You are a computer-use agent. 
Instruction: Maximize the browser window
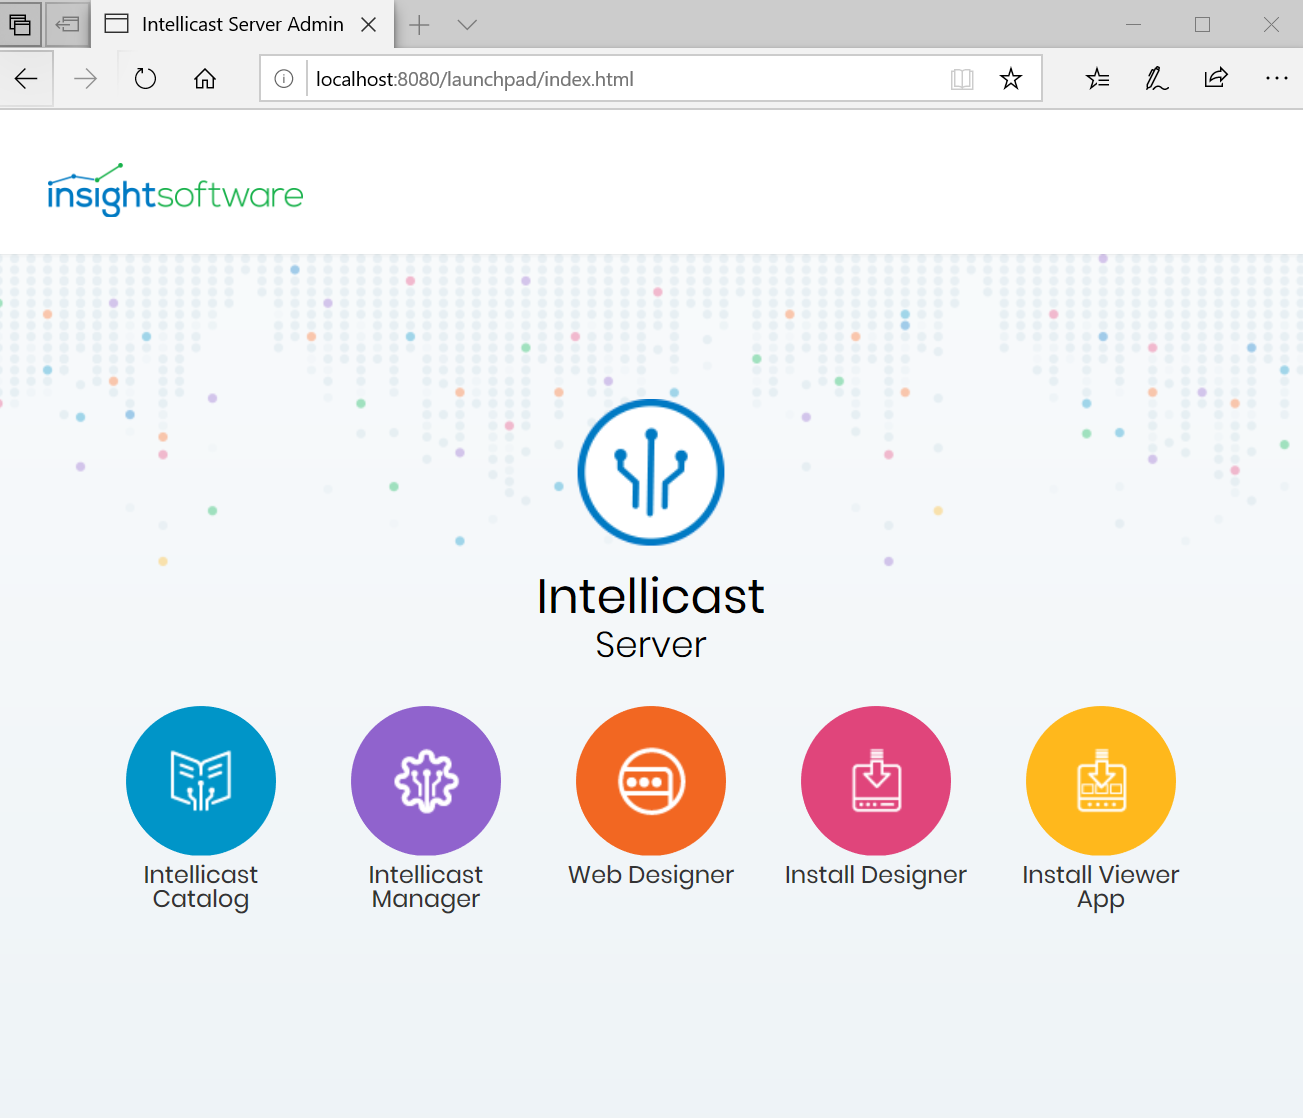pyautogui.click(x=1203, y=25)
